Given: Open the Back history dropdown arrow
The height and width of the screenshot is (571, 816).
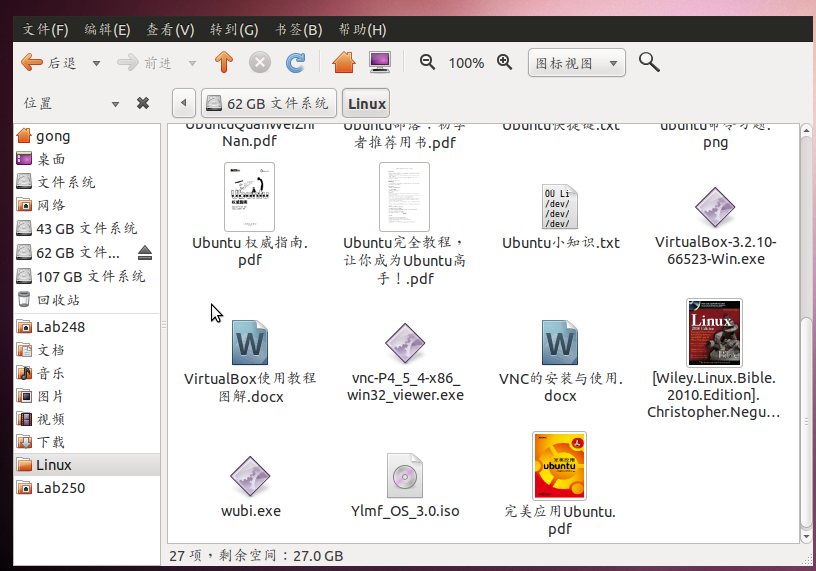Looking at the screenshot, I should (96, 64).
